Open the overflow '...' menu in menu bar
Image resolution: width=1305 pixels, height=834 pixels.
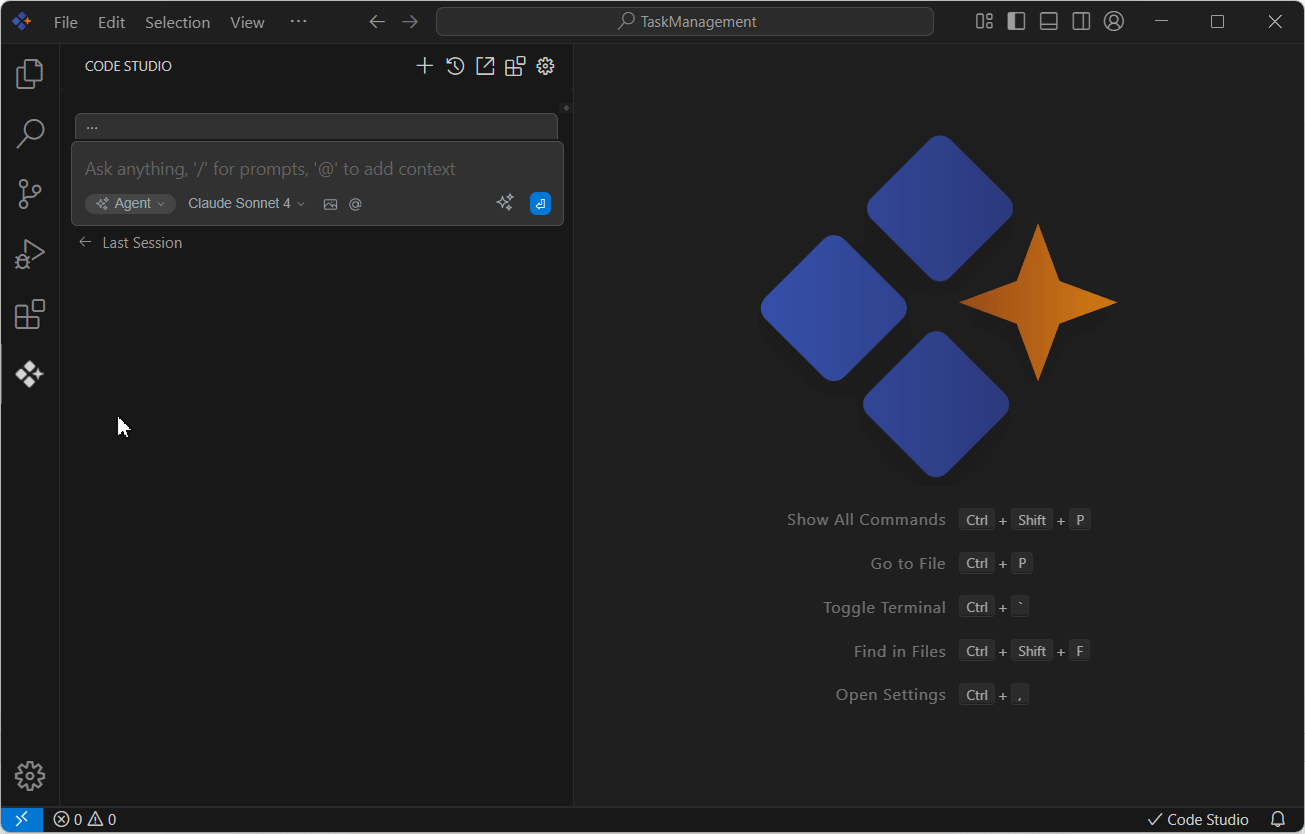(298, 22)
